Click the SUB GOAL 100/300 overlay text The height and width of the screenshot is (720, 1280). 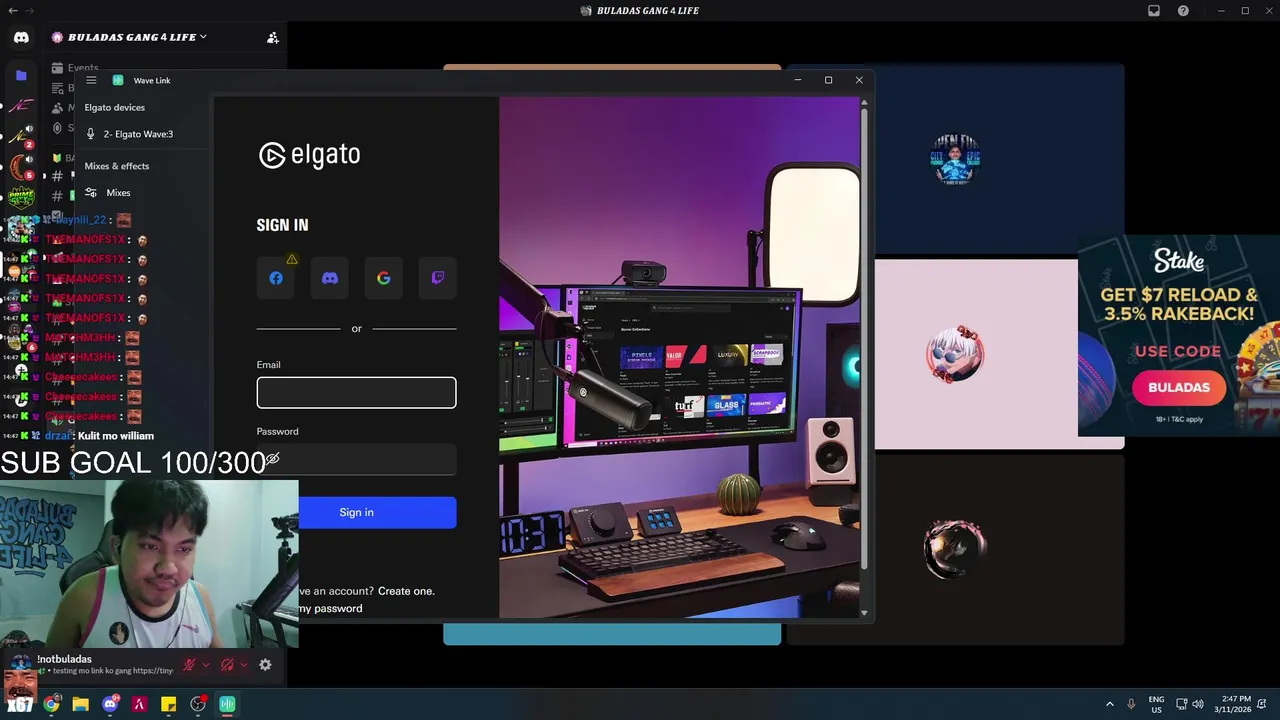[133, 462]
